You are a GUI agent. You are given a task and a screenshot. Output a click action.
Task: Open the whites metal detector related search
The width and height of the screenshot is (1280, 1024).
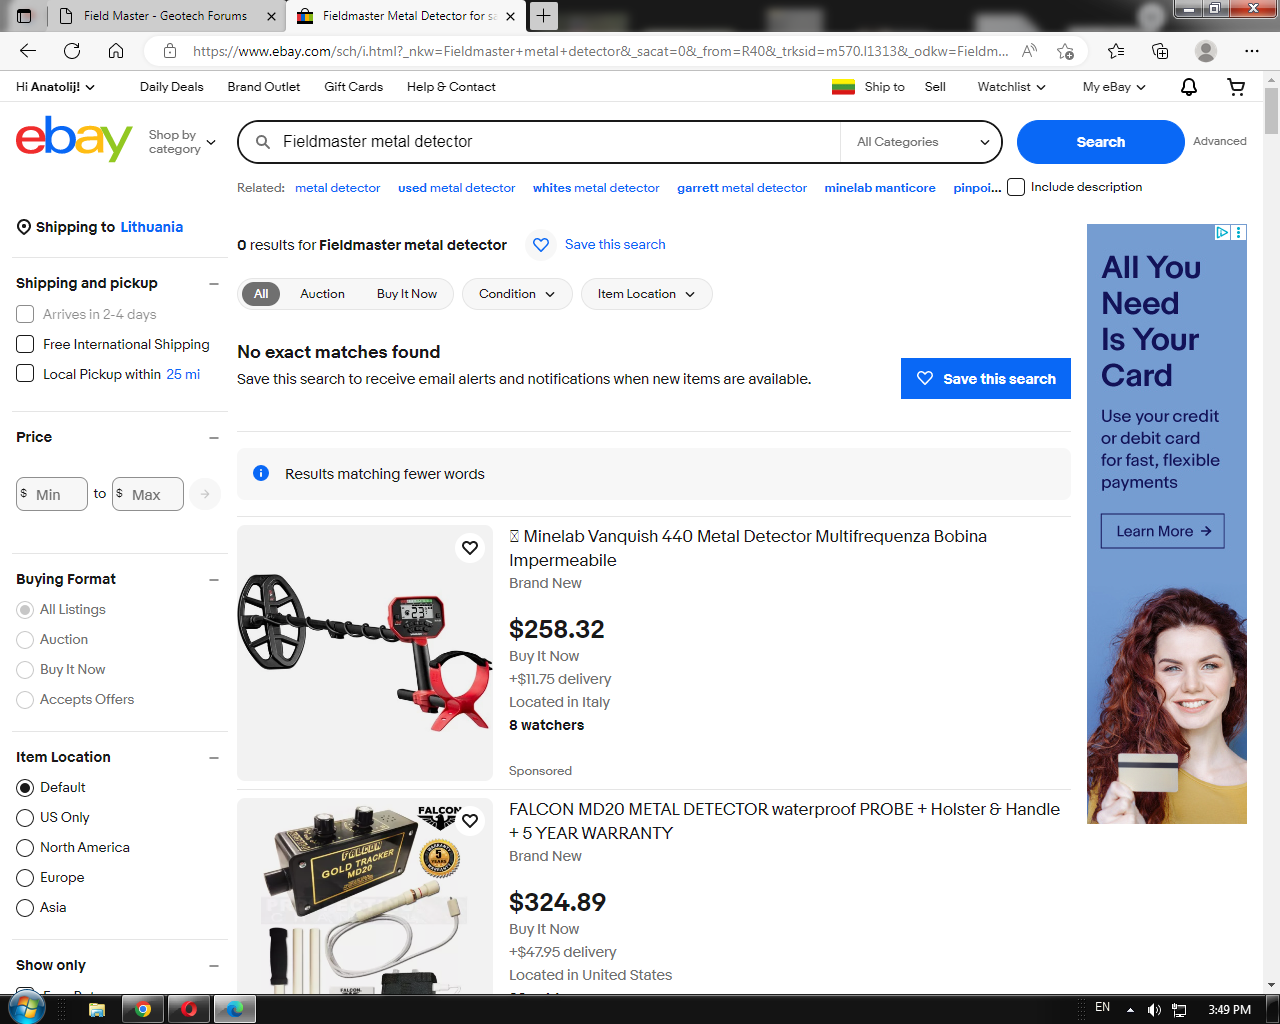pos(596,188)
